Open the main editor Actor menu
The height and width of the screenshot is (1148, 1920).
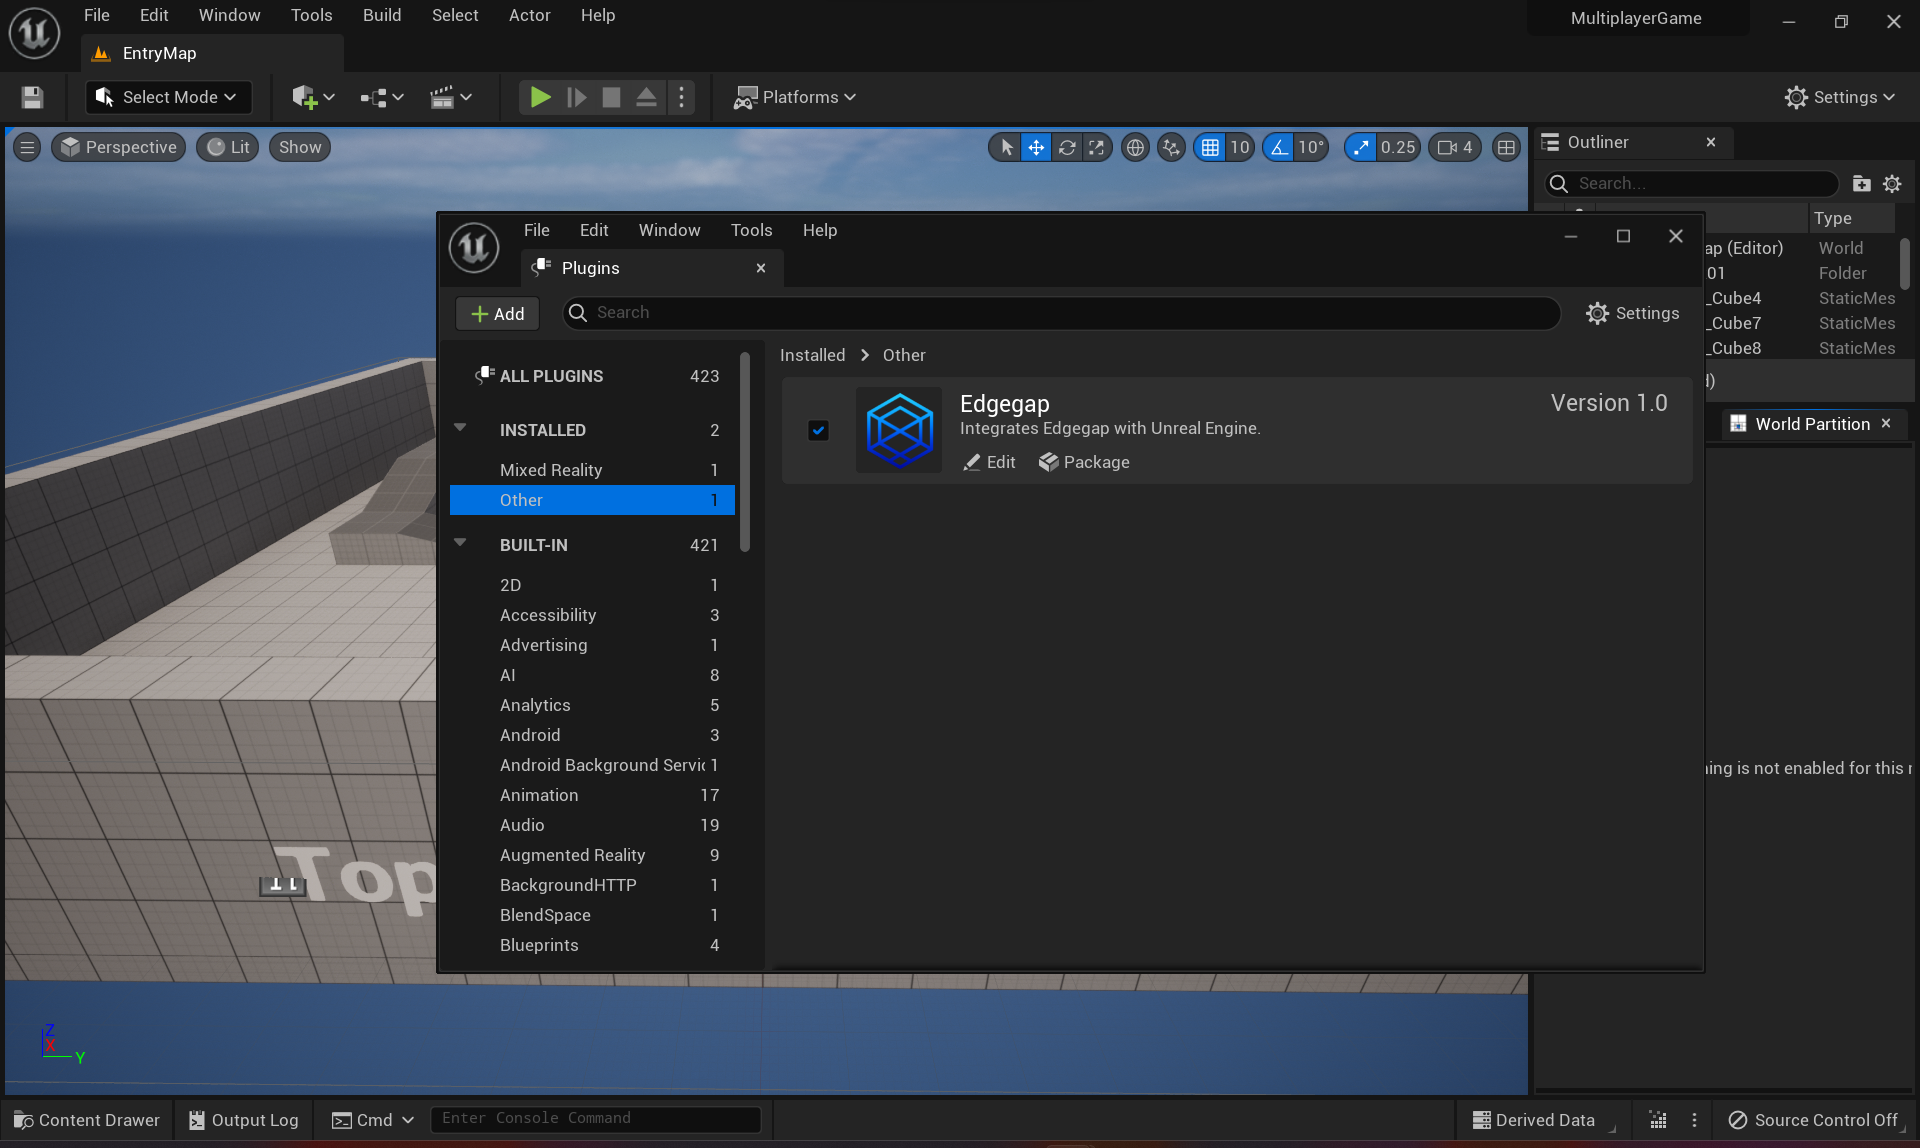[x=529, y=15]
